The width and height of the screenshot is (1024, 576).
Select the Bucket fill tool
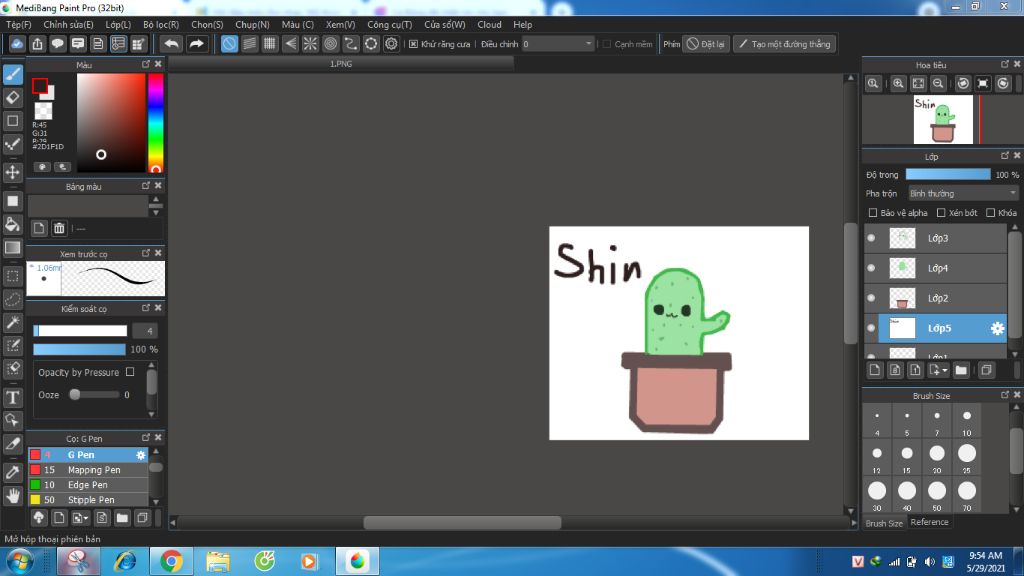[13, 224]
